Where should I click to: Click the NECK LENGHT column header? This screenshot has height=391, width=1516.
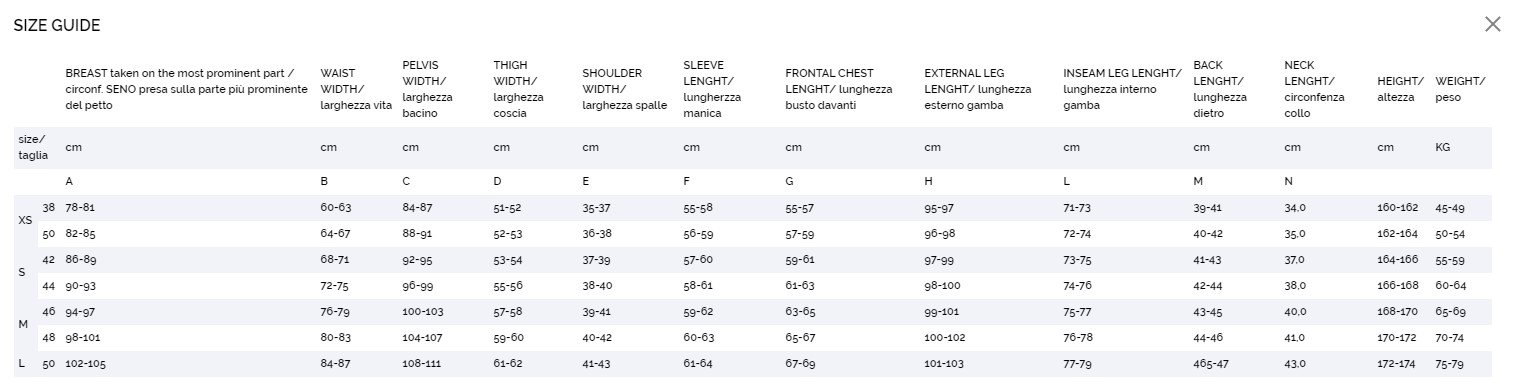click(1314, 89)
